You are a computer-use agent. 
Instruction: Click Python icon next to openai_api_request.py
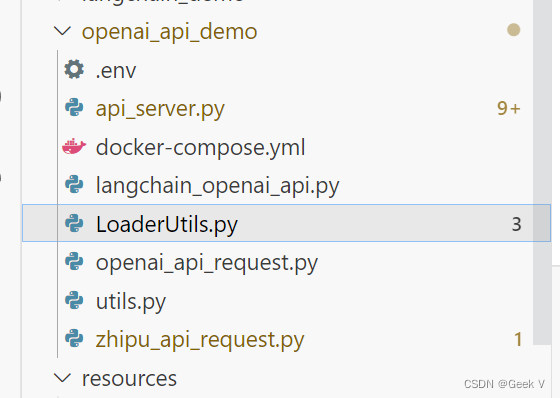74,262
